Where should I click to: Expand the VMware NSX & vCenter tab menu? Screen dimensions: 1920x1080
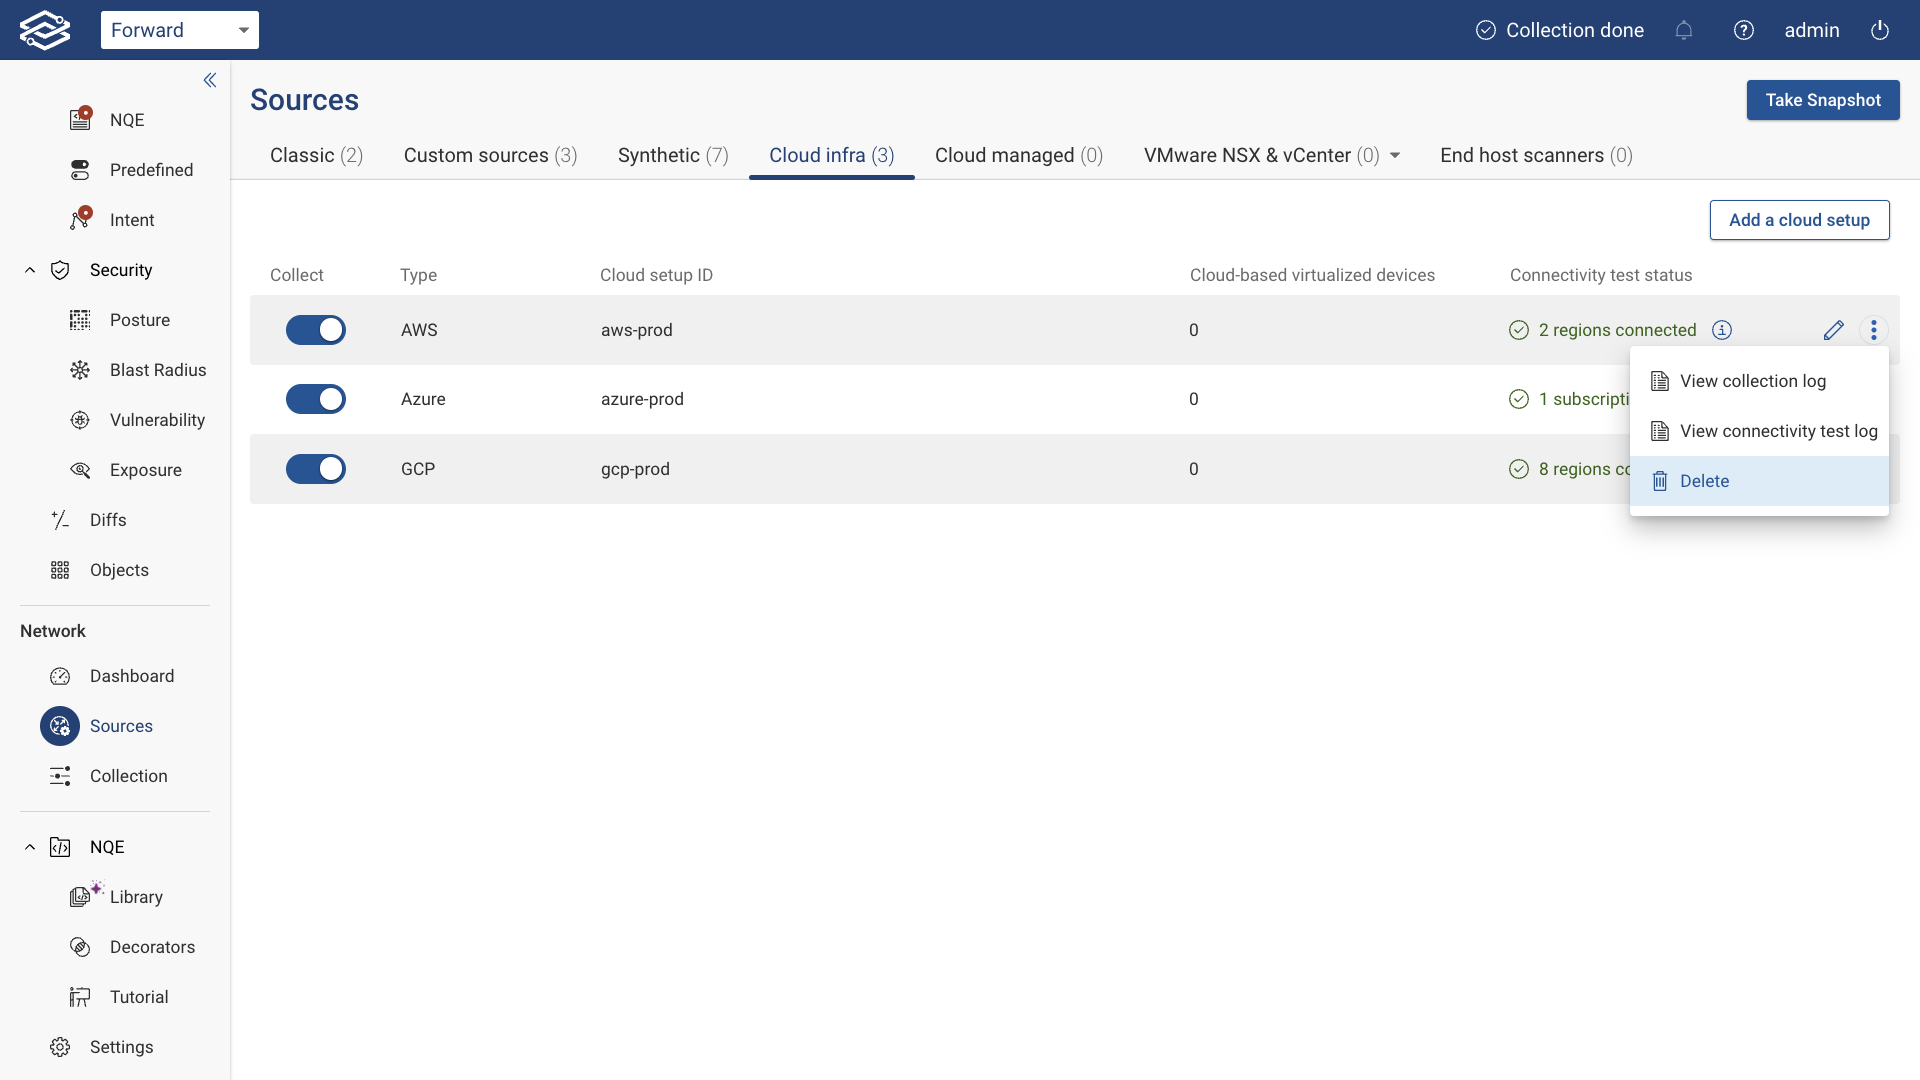[x=1395, y=156]
